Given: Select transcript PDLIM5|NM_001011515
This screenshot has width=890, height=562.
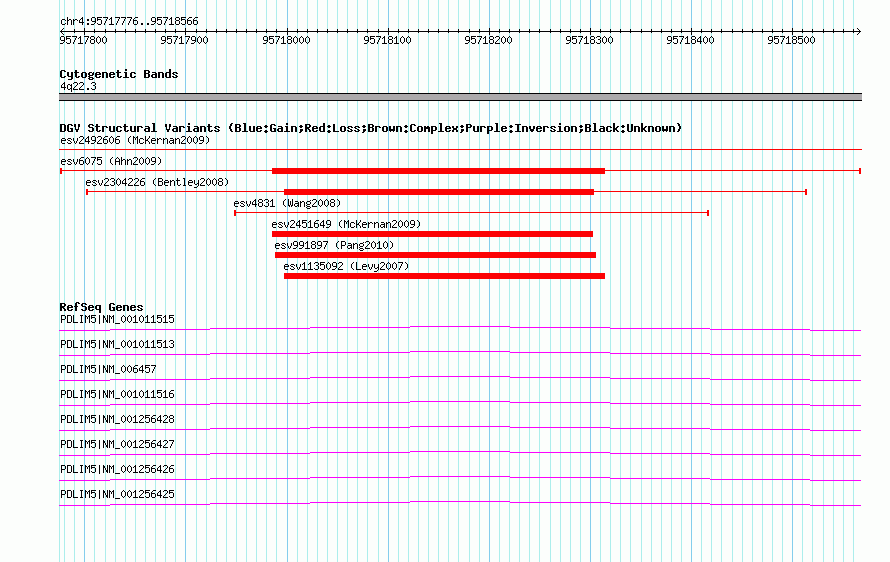Looking at the screenshot, I should (117, 320).
